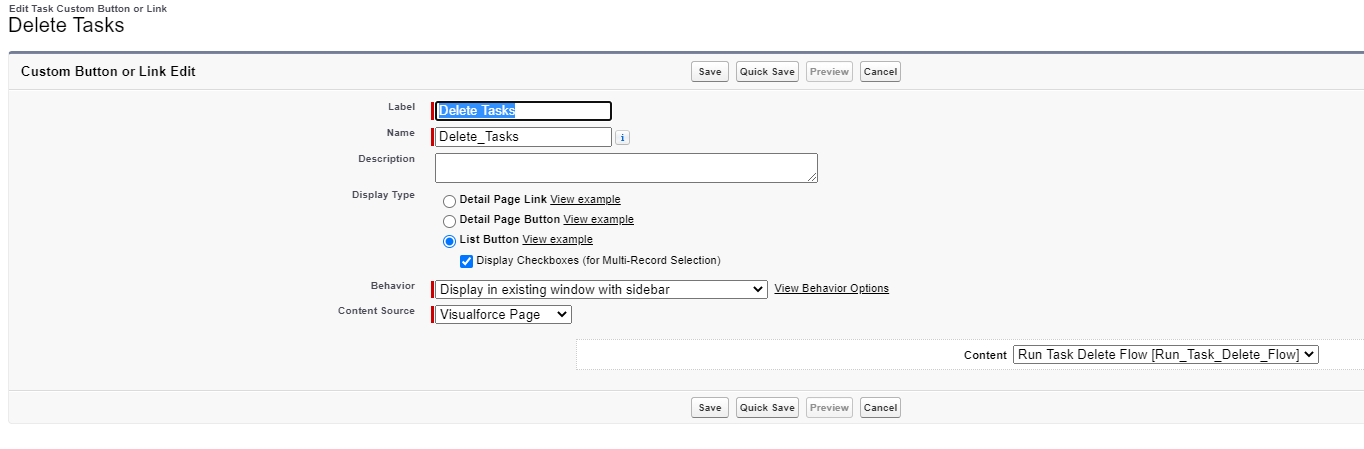Click the bottom Cancel button
1364x449 pixels.
(880, 408)
